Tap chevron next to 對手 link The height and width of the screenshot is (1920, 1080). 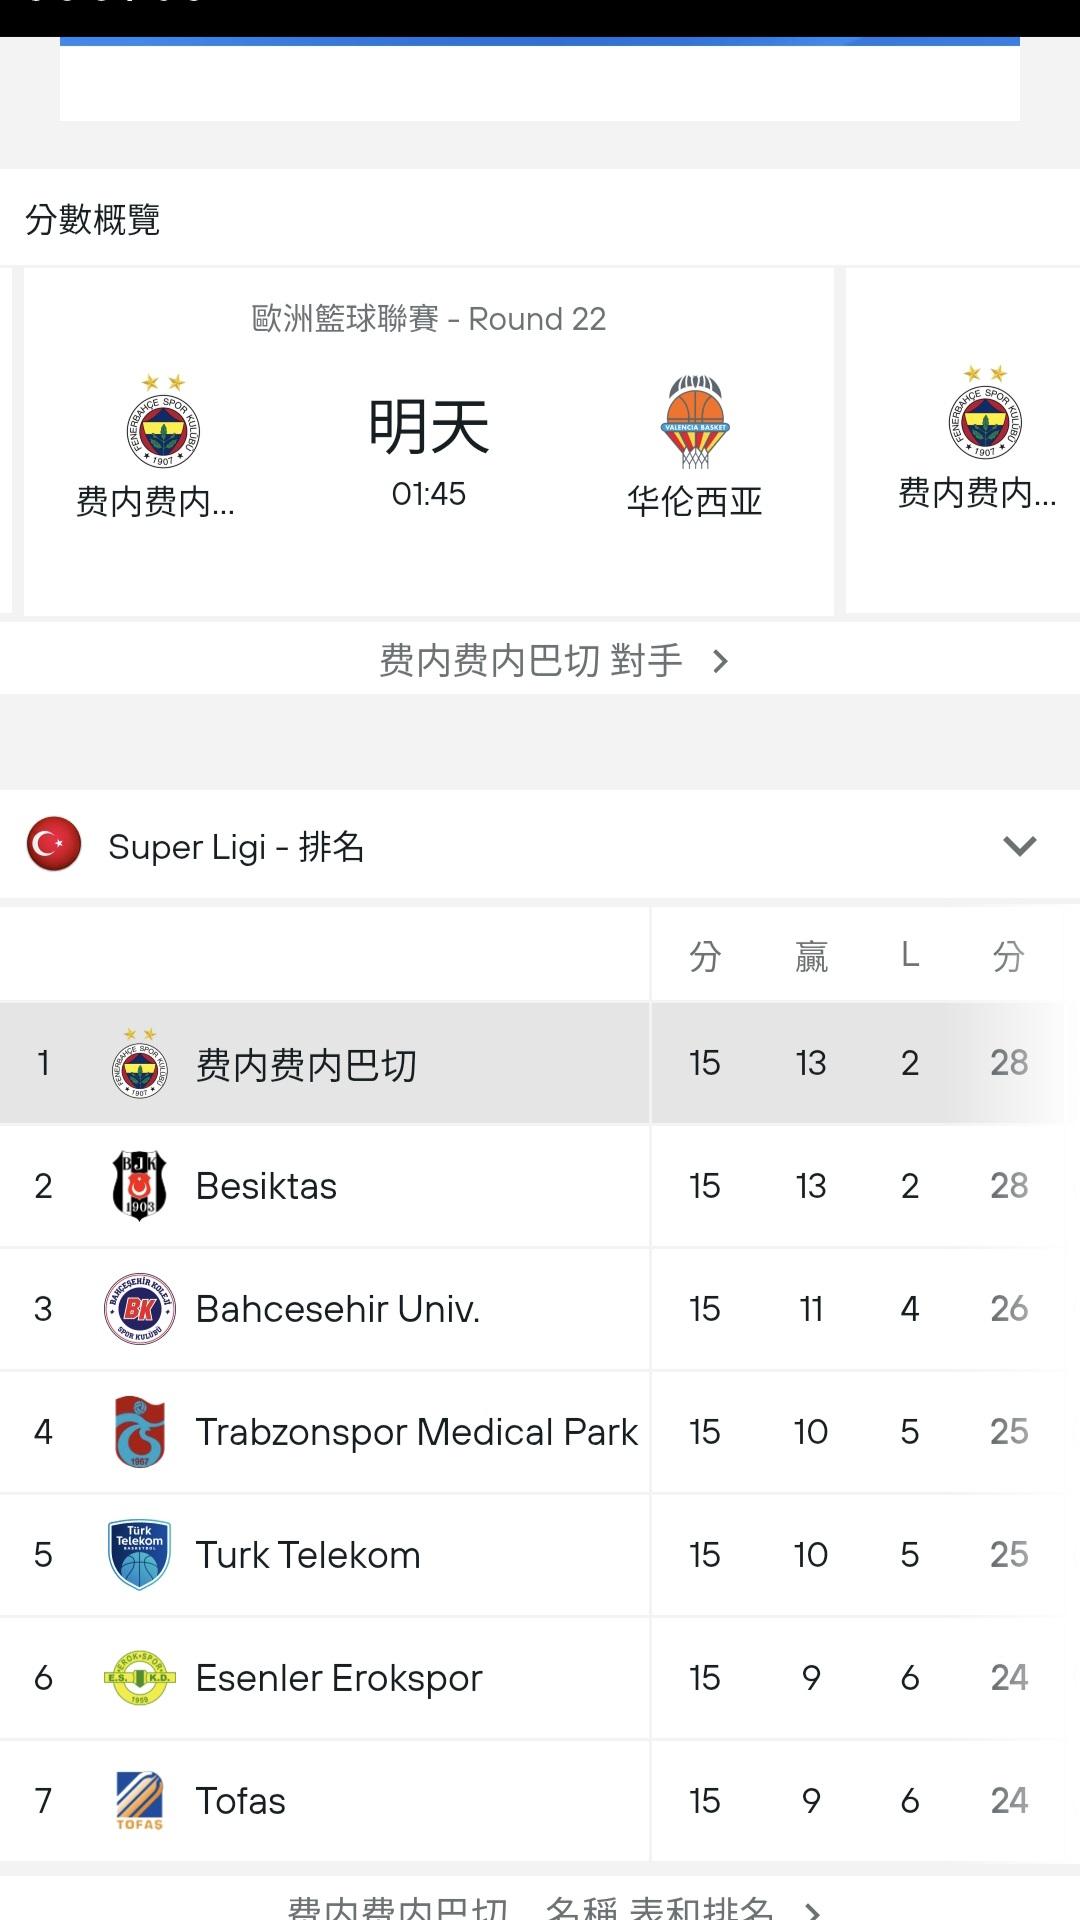tap(720, 661)
